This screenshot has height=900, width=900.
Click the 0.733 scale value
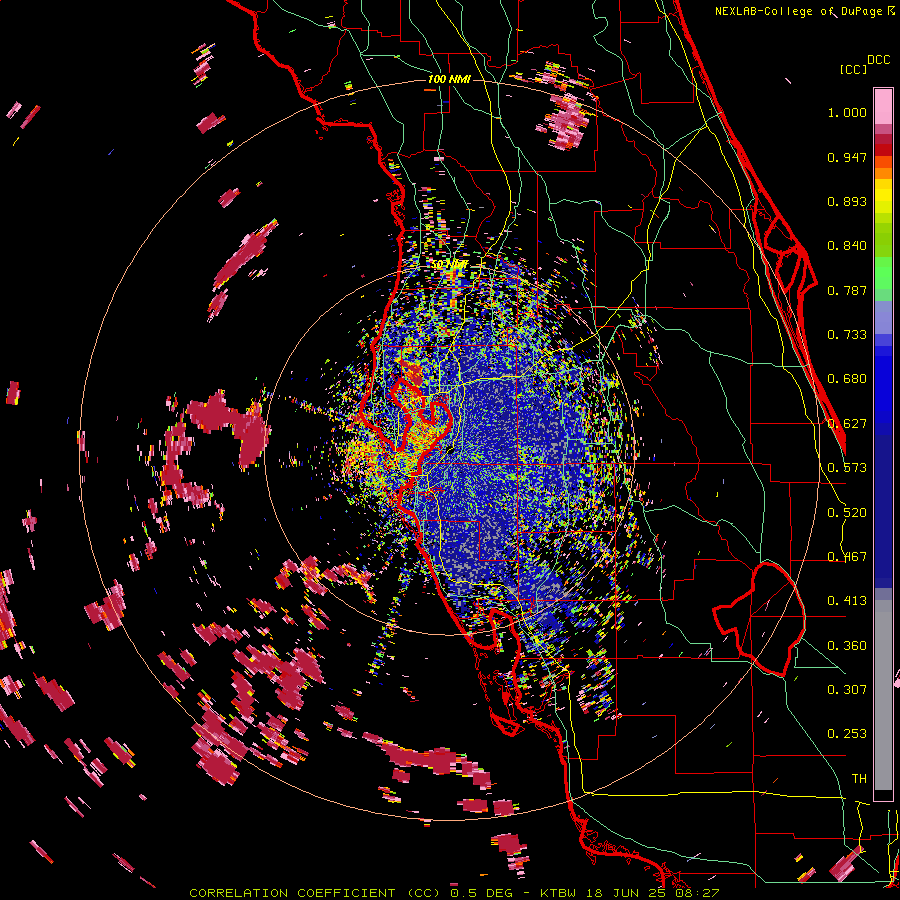pos(847,335)
